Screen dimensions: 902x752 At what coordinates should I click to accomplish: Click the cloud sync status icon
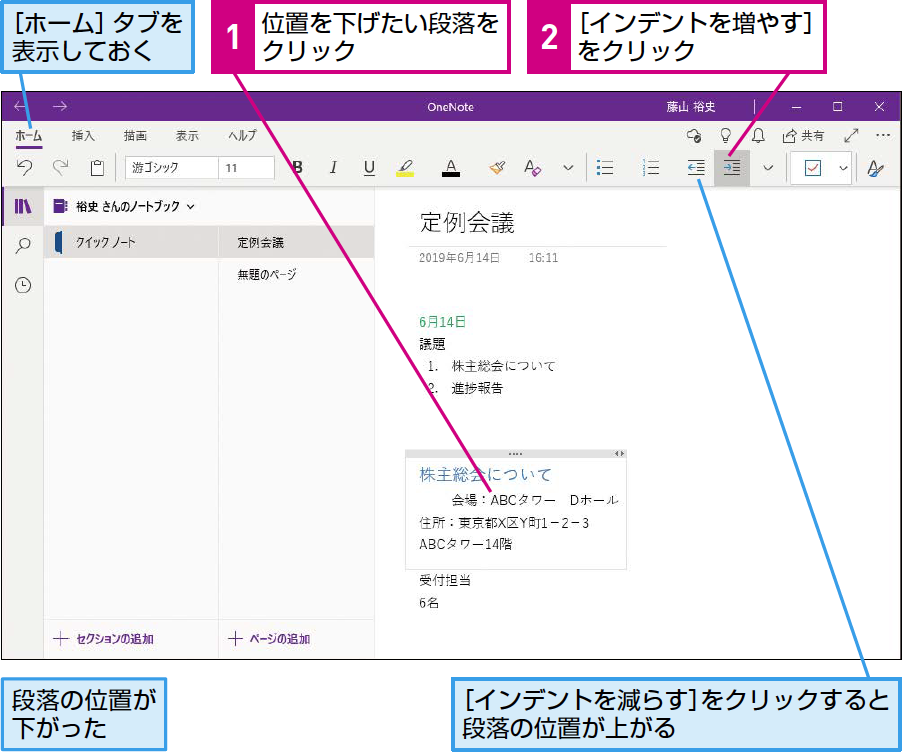694,136
